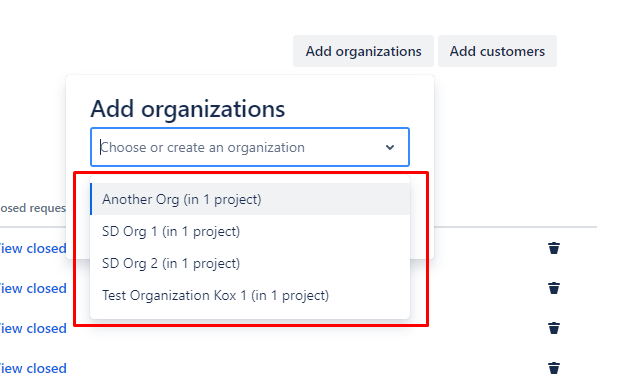
Task: Collapse the organization dropdown using the chevron arrow
Action: coord(390,147)
